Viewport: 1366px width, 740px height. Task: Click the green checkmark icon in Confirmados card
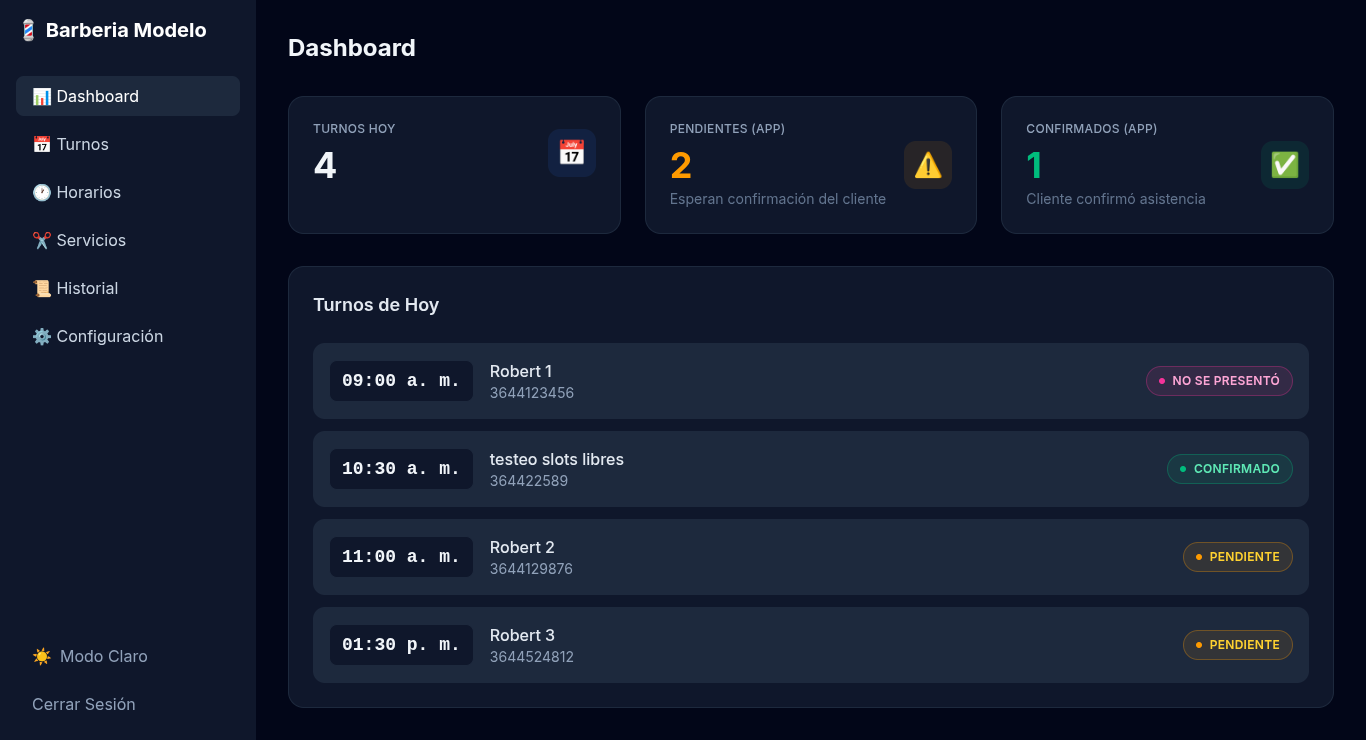tap(1284, 165)
